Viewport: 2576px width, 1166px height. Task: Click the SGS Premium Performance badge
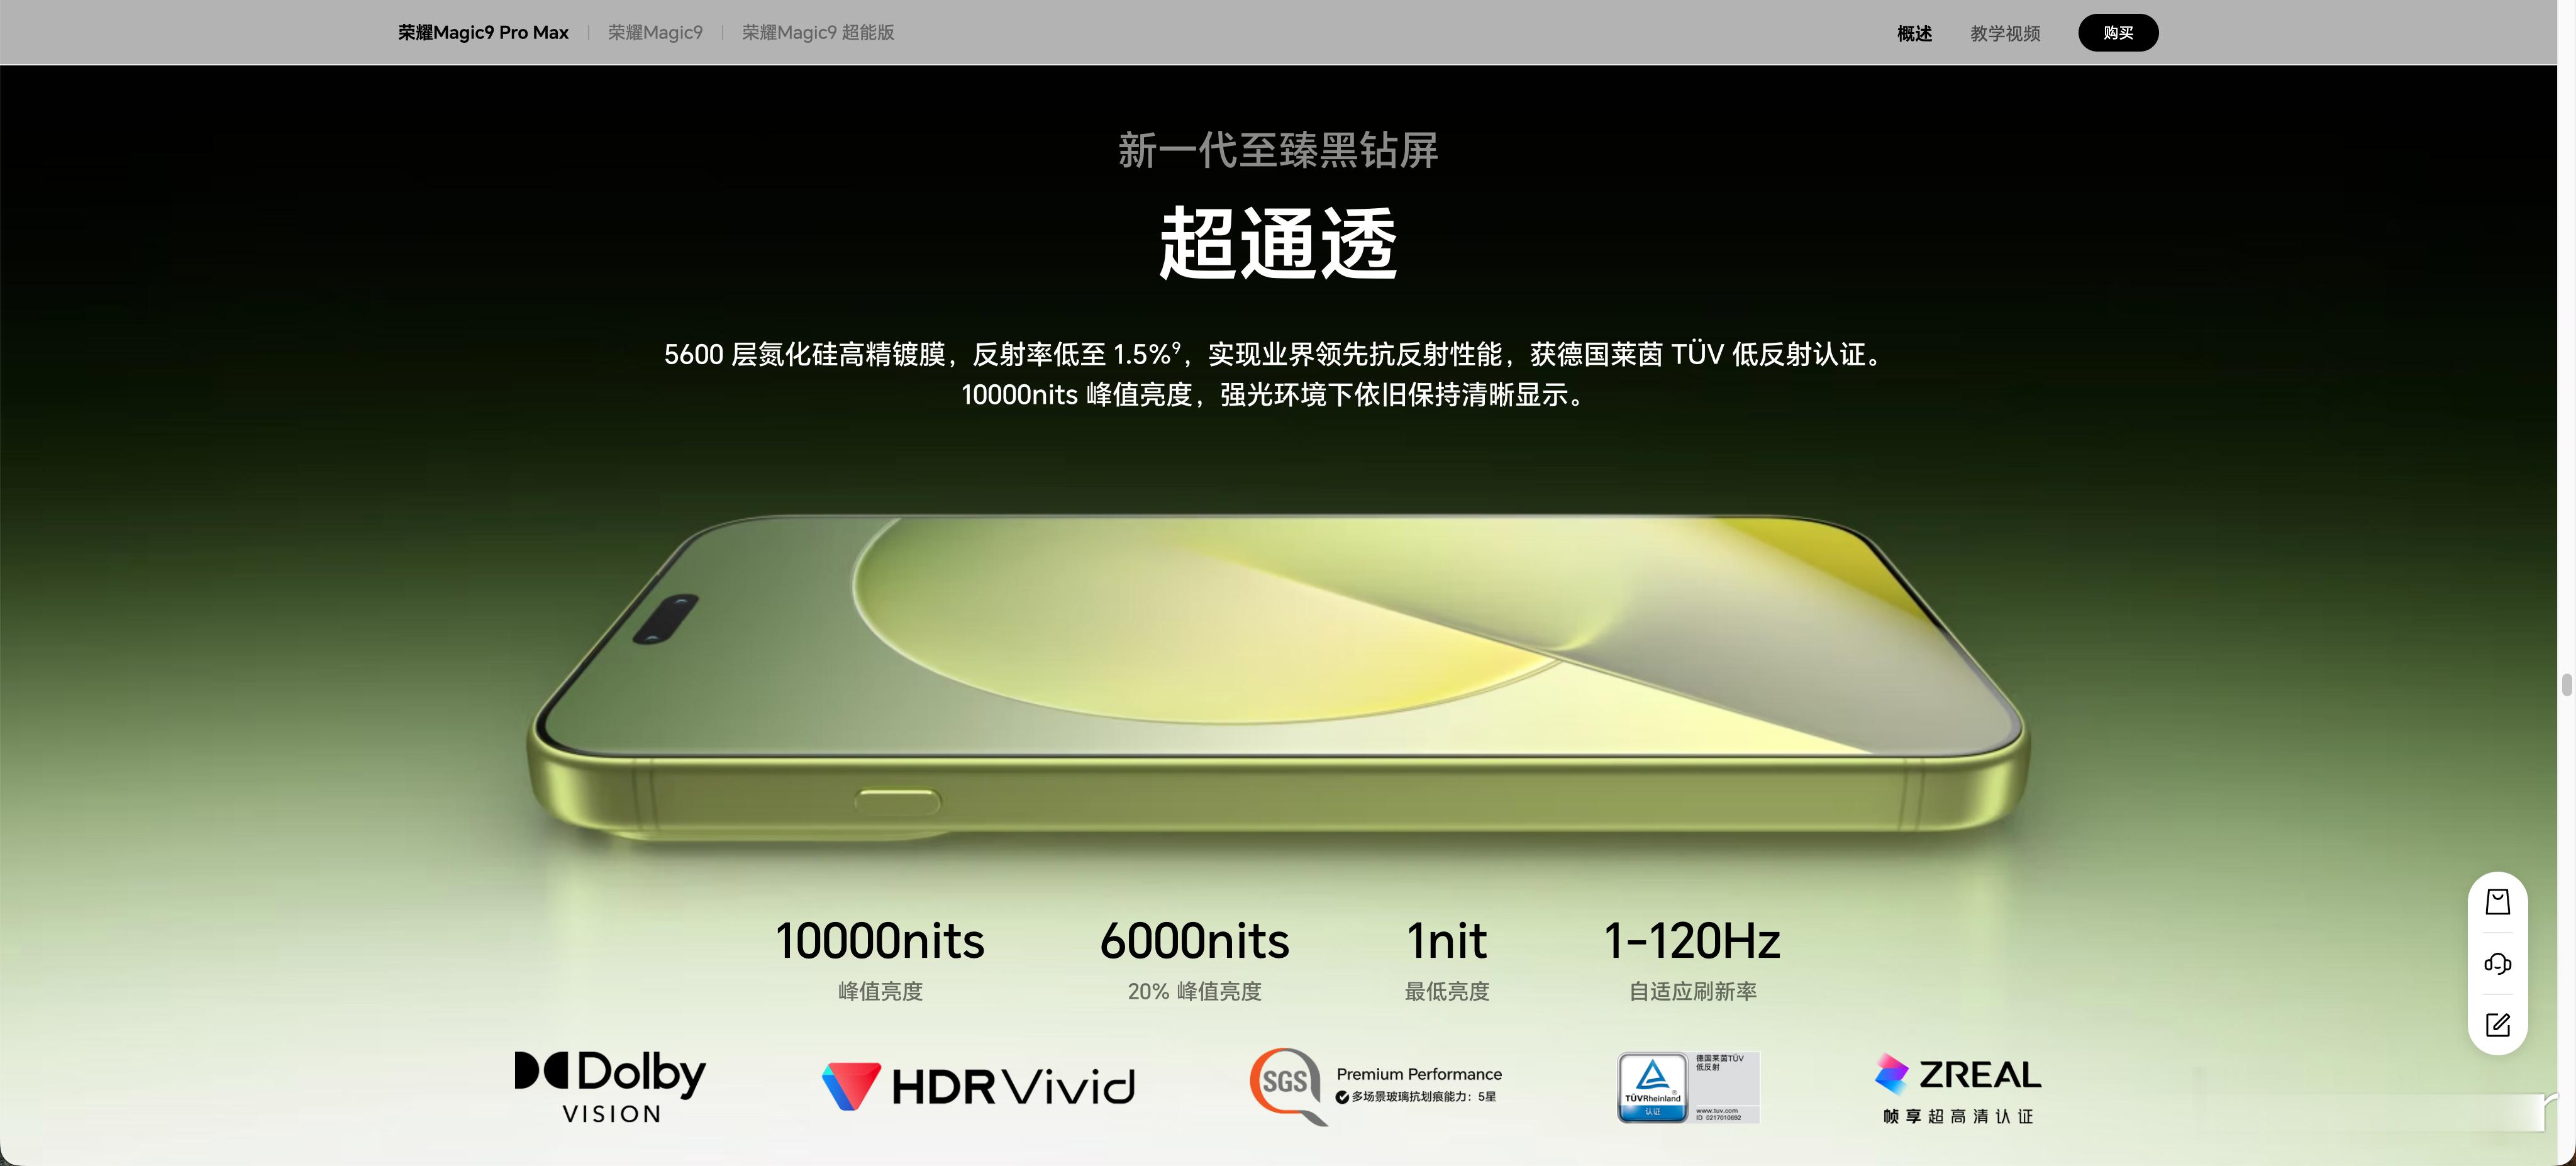pyautogui.click(x=1376, y=1087)
